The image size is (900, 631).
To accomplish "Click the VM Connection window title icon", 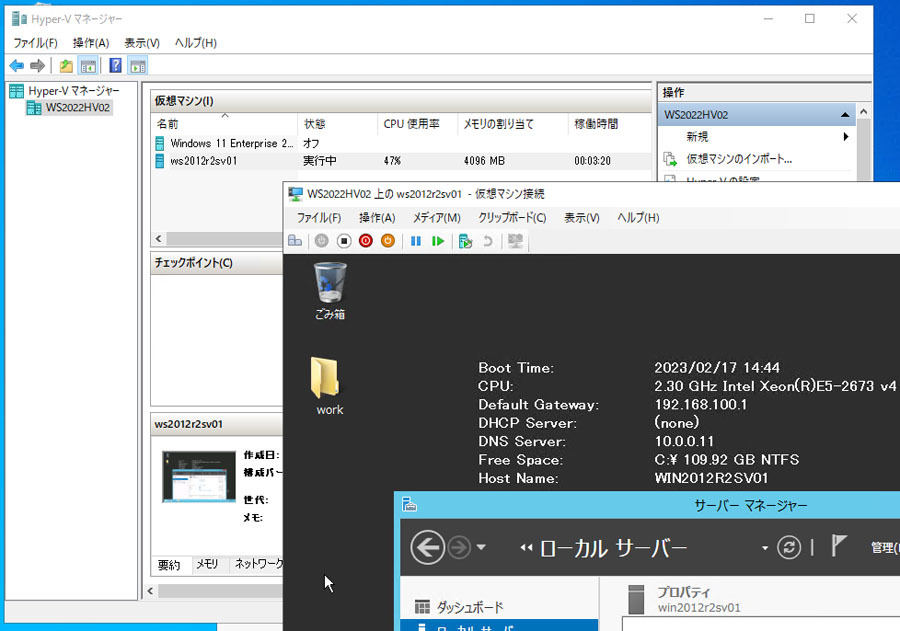I will (295, 194).
